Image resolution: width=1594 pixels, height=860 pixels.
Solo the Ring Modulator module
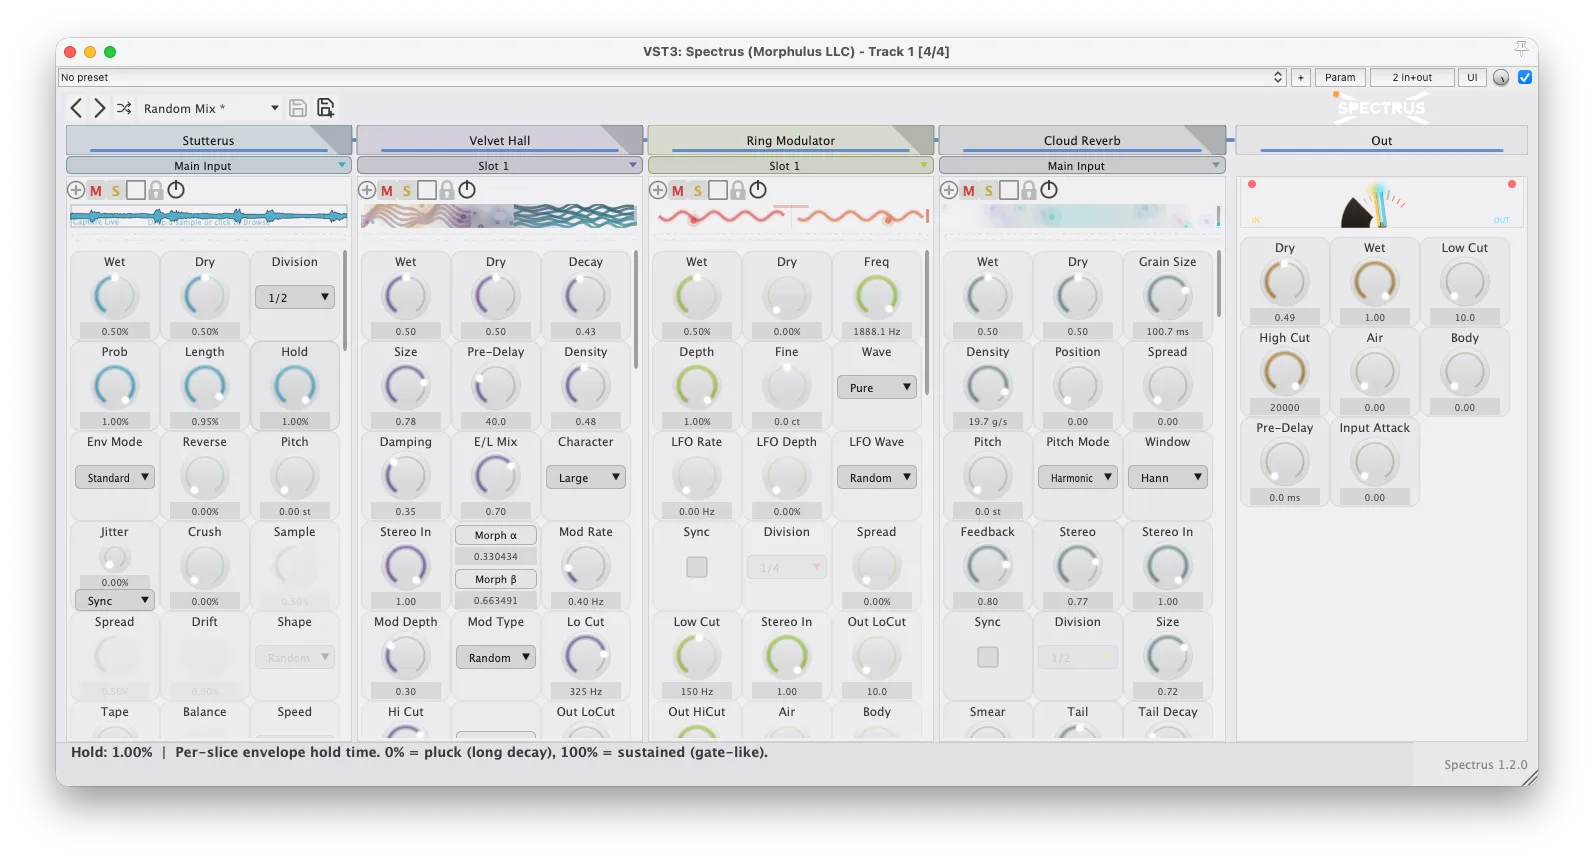(x=698, y=190)
